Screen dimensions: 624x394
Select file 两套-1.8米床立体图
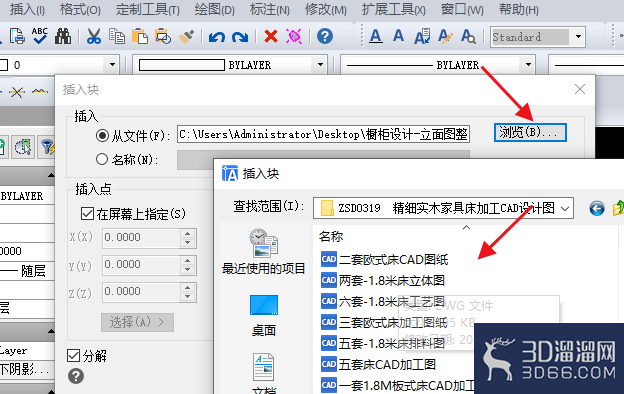pyautogui.click(x=383, y=281)
